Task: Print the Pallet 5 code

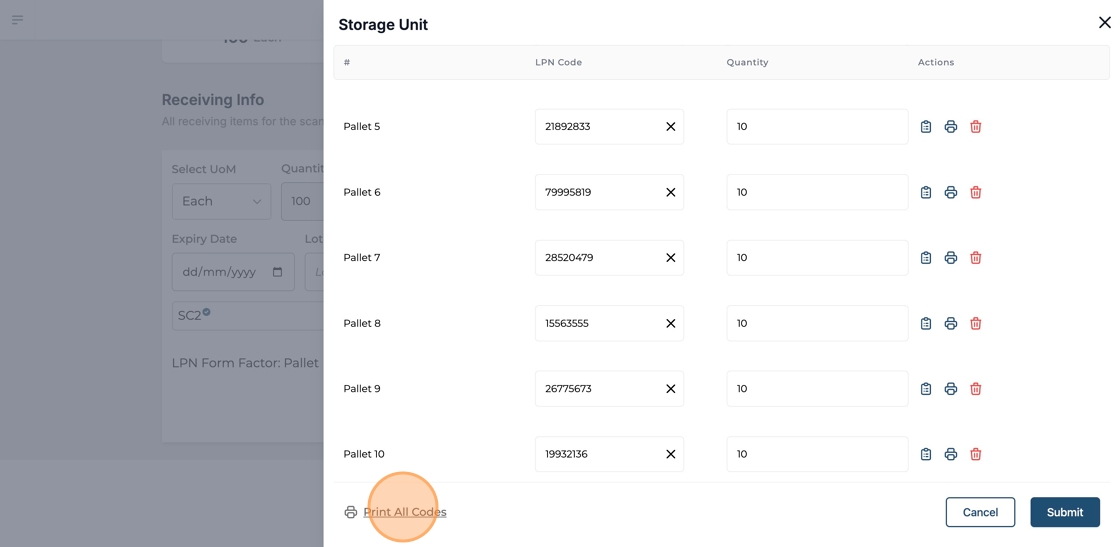Action: [x=950, y=127]
